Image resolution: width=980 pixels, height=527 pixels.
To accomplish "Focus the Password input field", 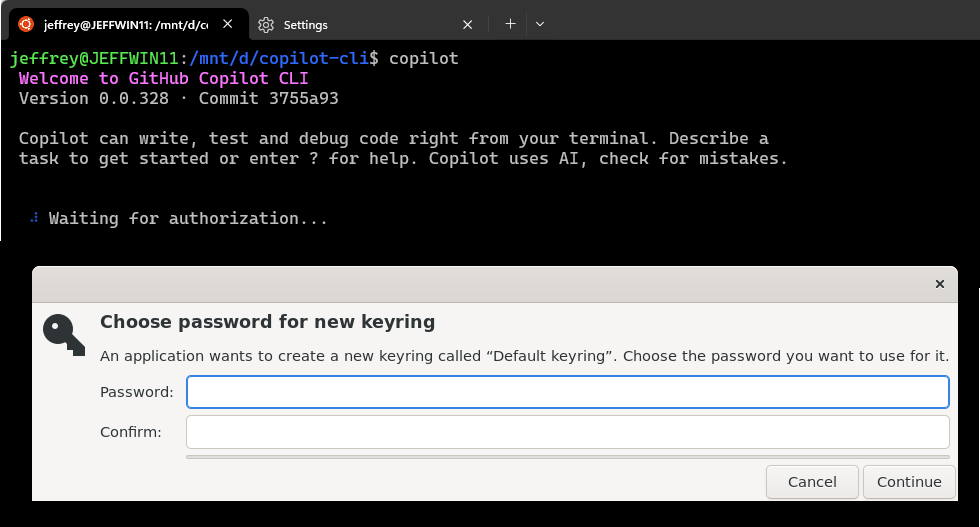I will (567, 392).
